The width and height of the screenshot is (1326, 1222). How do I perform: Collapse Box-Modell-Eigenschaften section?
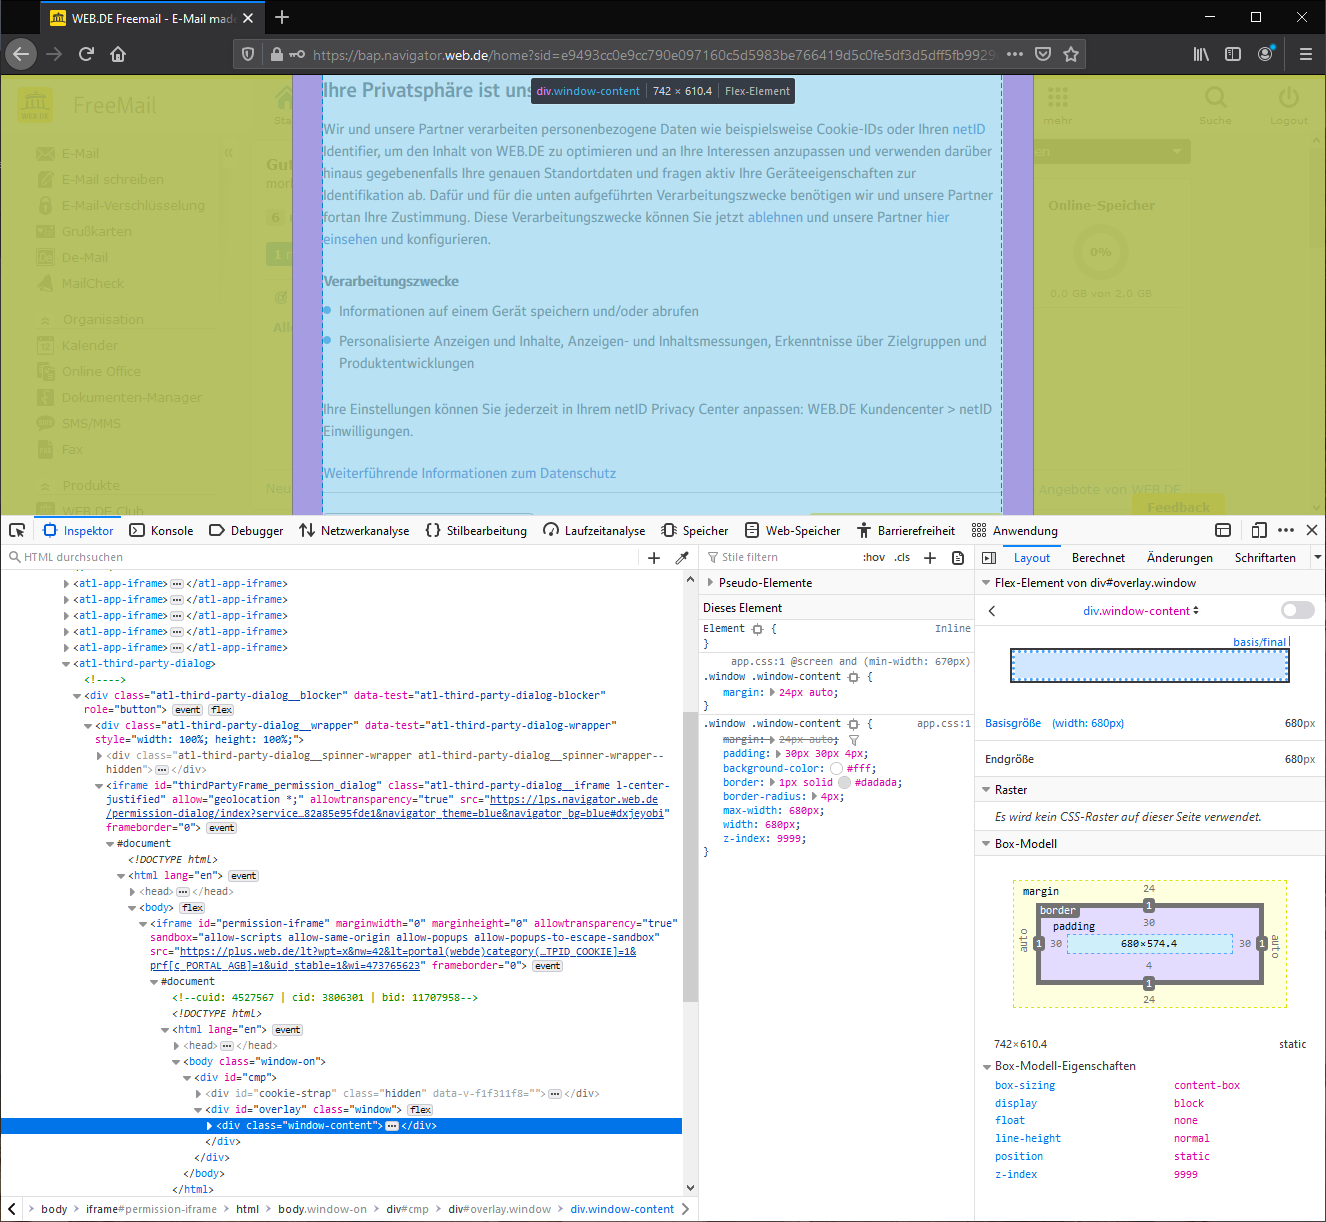(987, 1066)
